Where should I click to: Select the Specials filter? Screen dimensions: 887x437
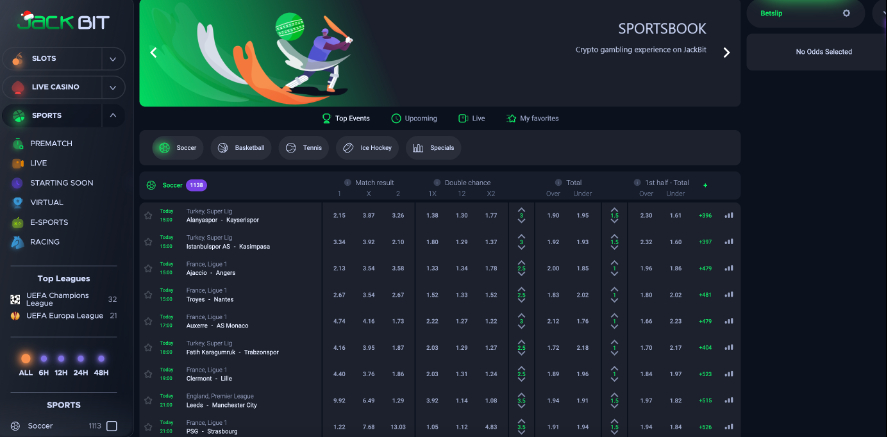click(433, 148)
